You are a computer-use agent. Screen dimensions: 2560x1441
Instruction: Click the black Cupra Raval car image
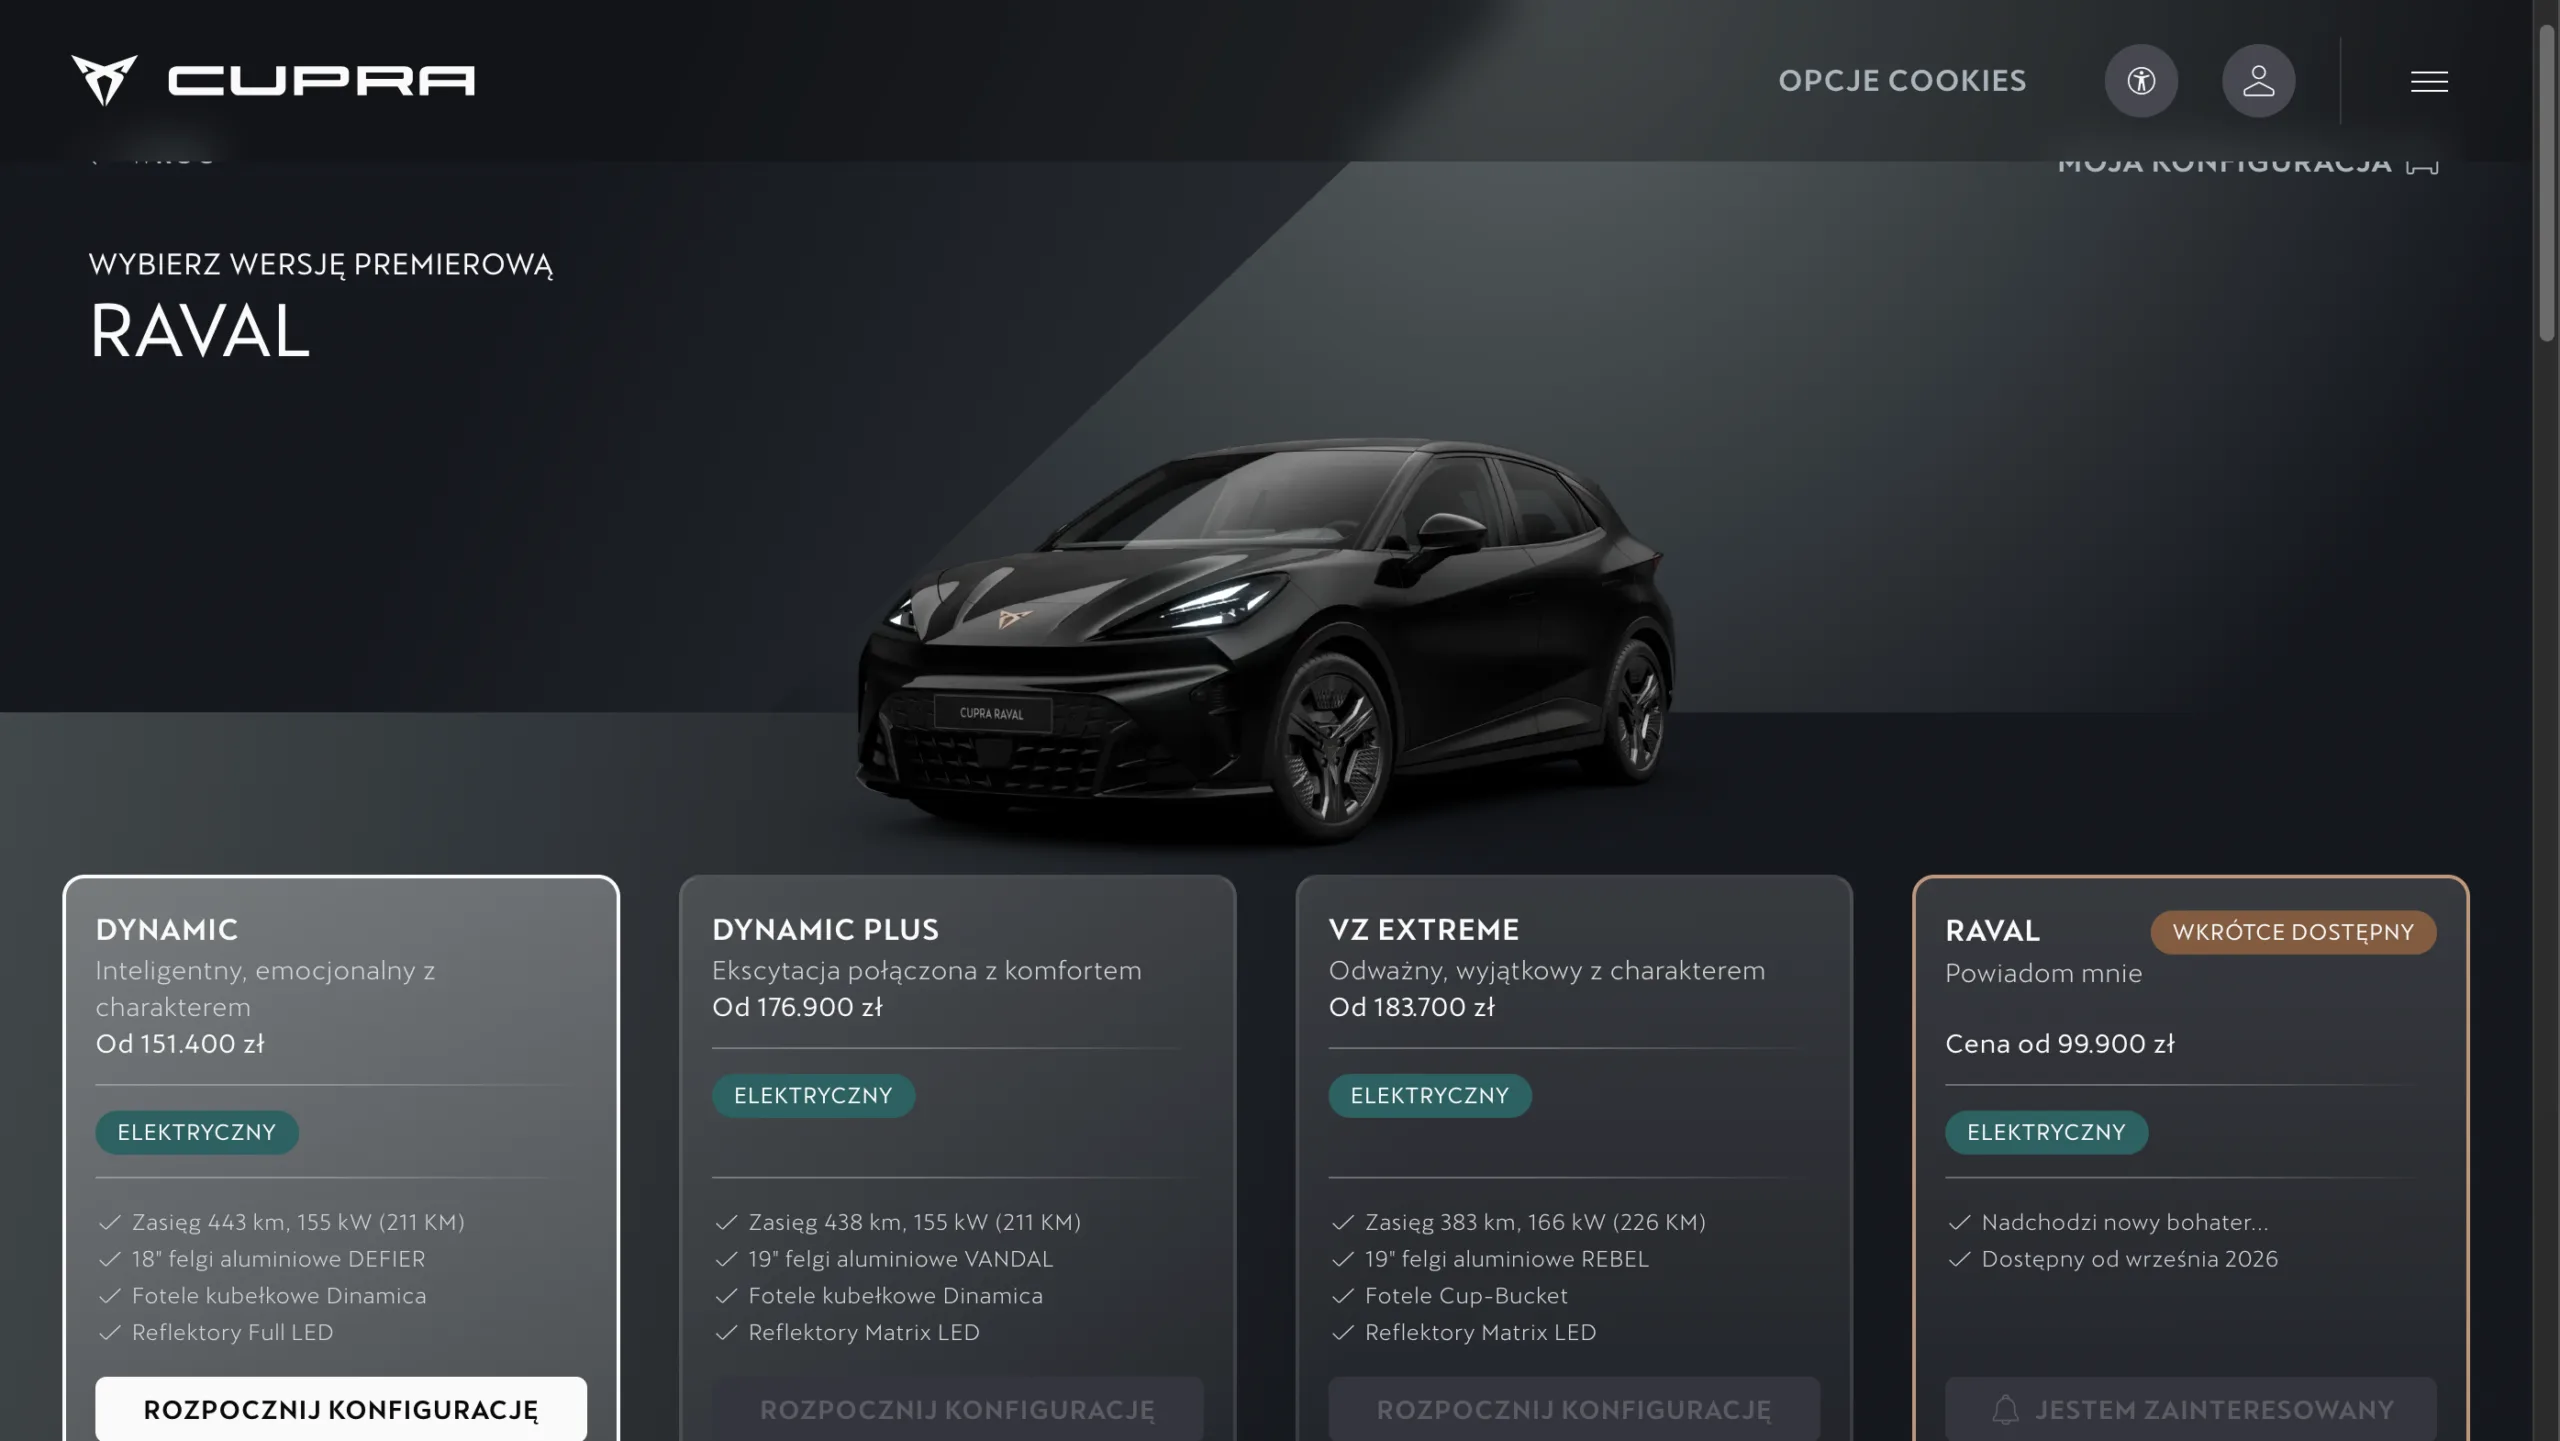point(1265,640)
